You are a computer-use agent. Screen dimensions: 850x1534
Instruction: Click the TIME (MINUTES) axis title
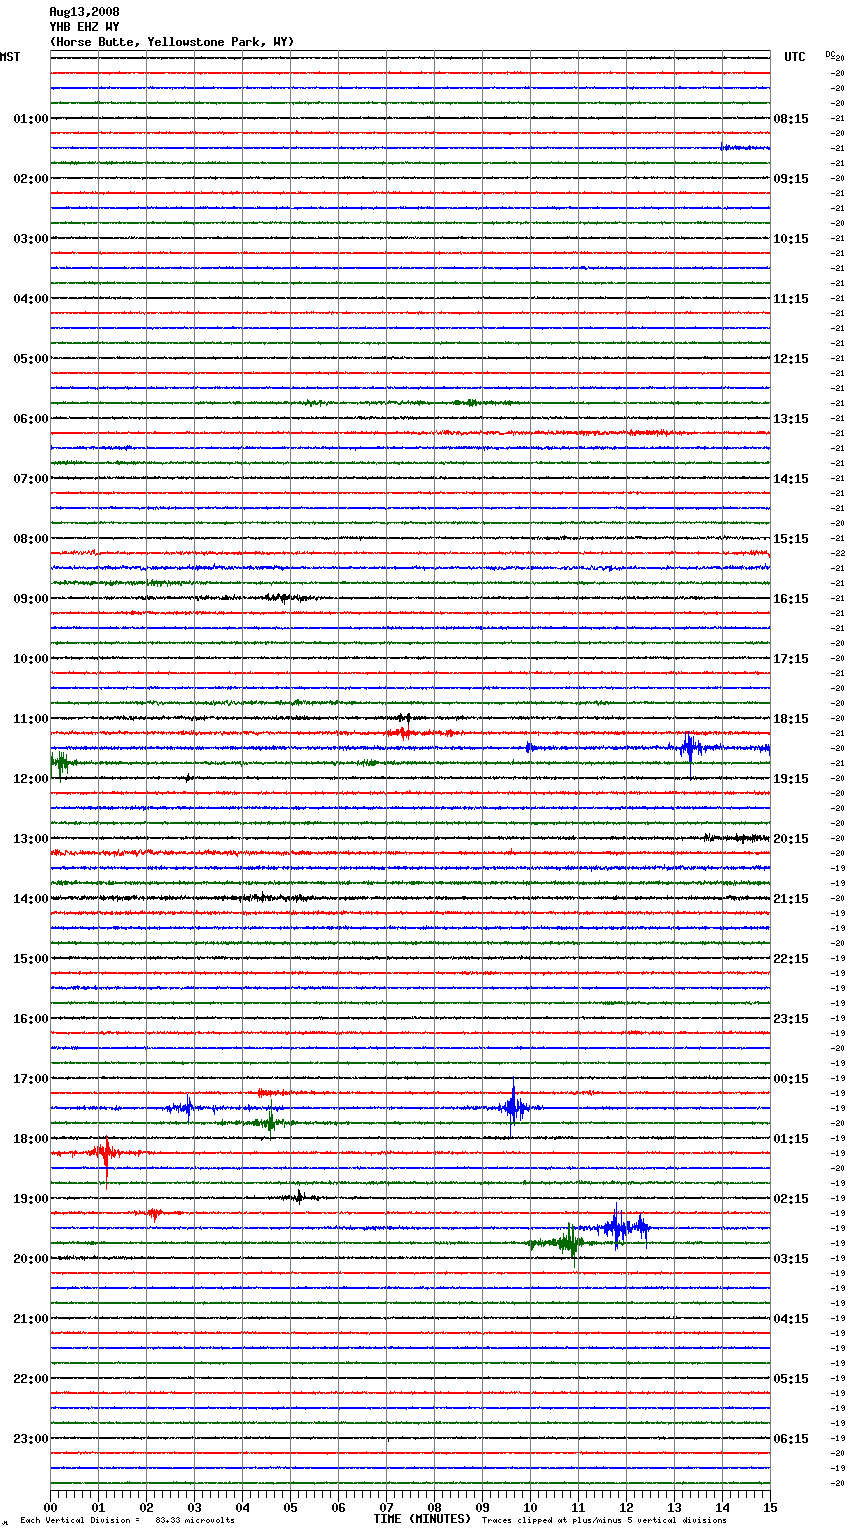coord(422,1519)
